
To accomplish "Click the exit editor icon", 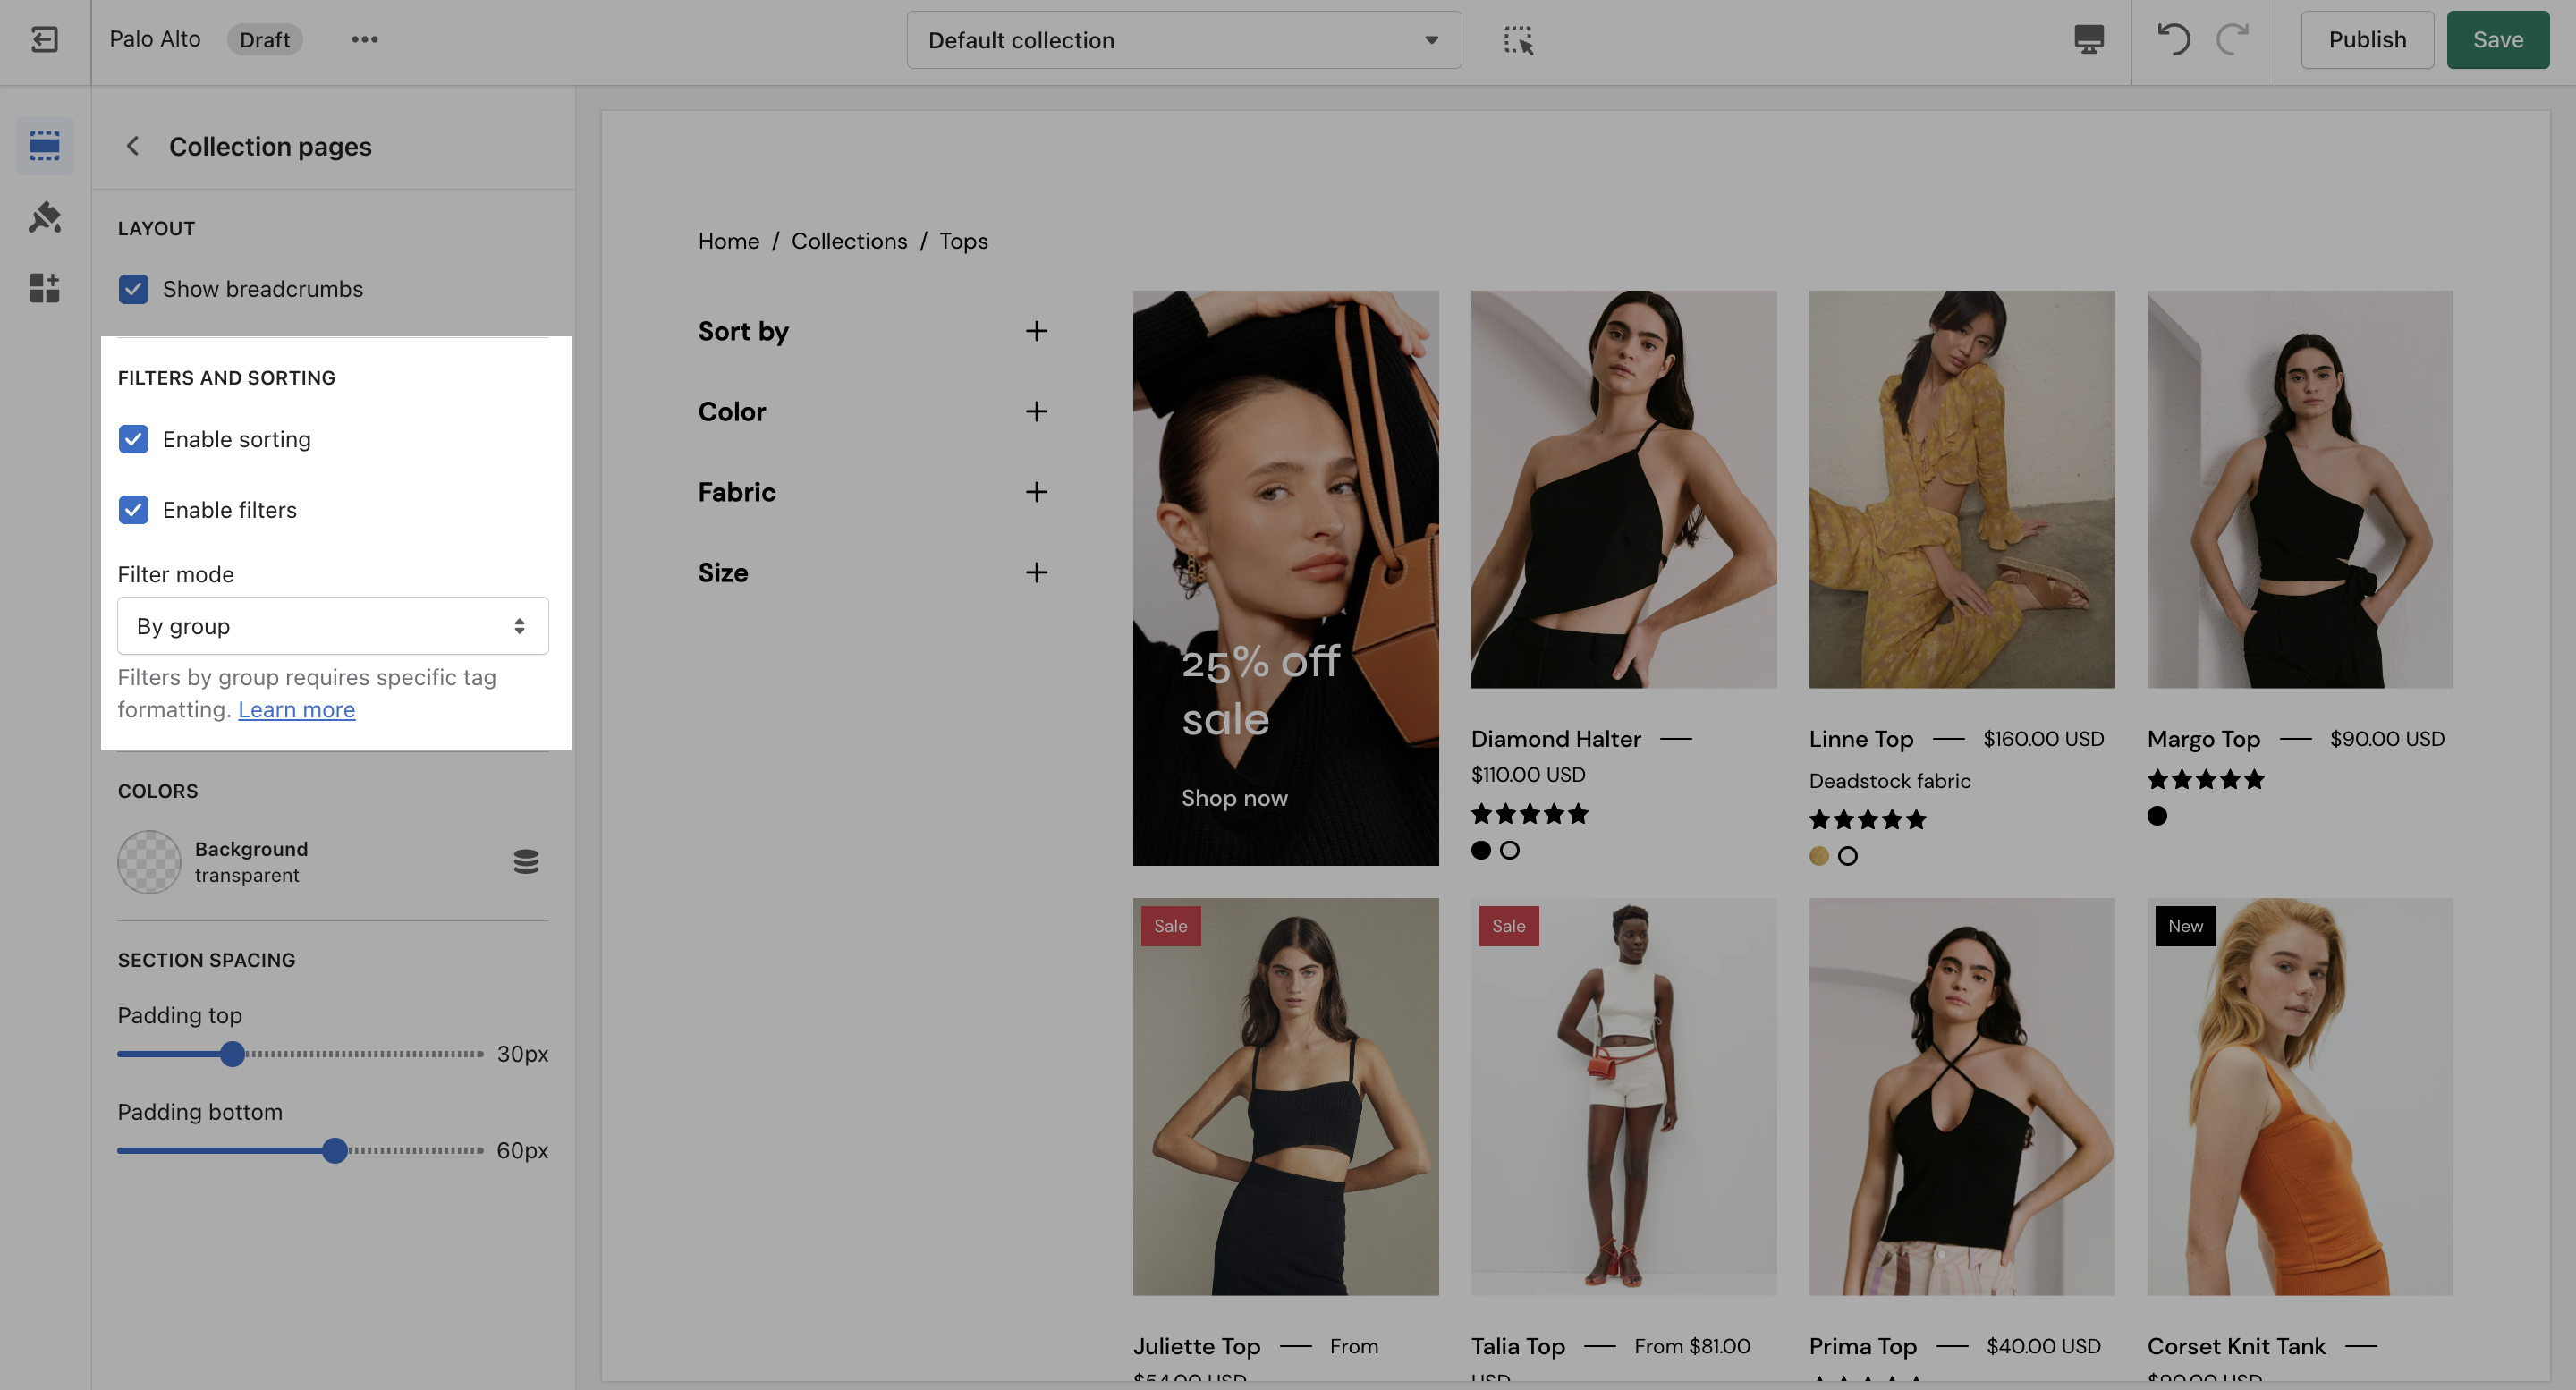I will 44,40.
